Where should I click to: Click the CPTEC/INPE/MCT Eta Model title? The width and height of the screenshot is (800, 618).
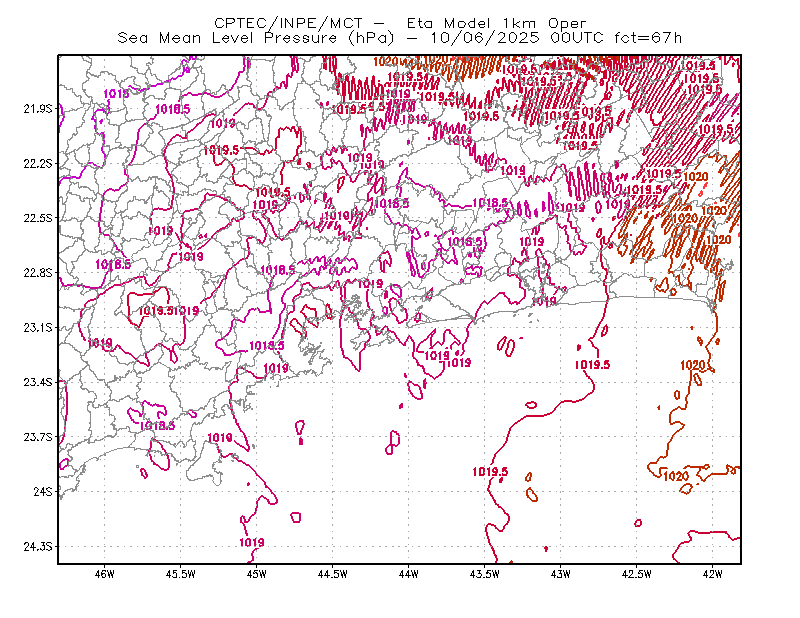point(400,23)
